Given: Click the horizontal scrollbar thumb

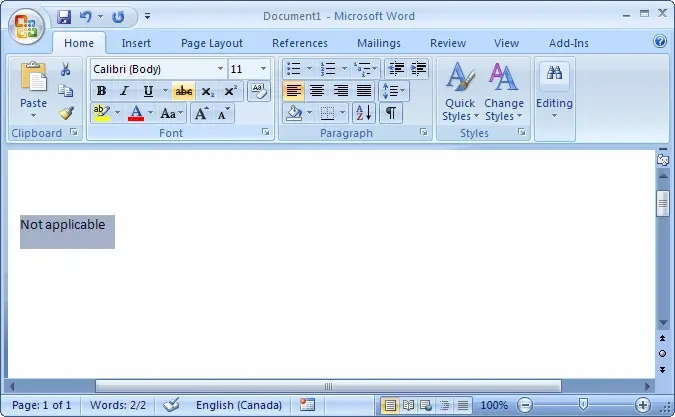Looking at the screenshot, I should pyautogui.click(x=328, y=386).
